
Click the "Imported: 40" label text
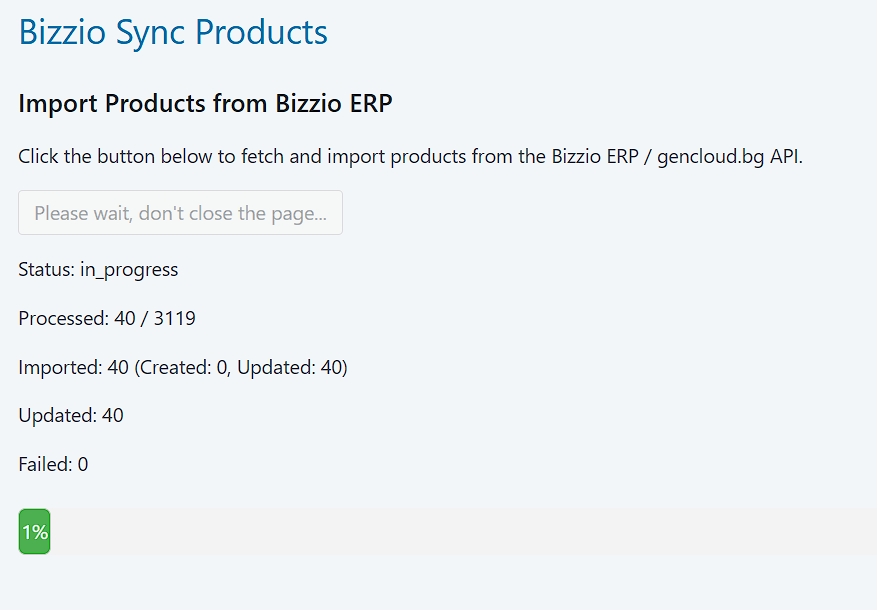[x=73, y=368]
